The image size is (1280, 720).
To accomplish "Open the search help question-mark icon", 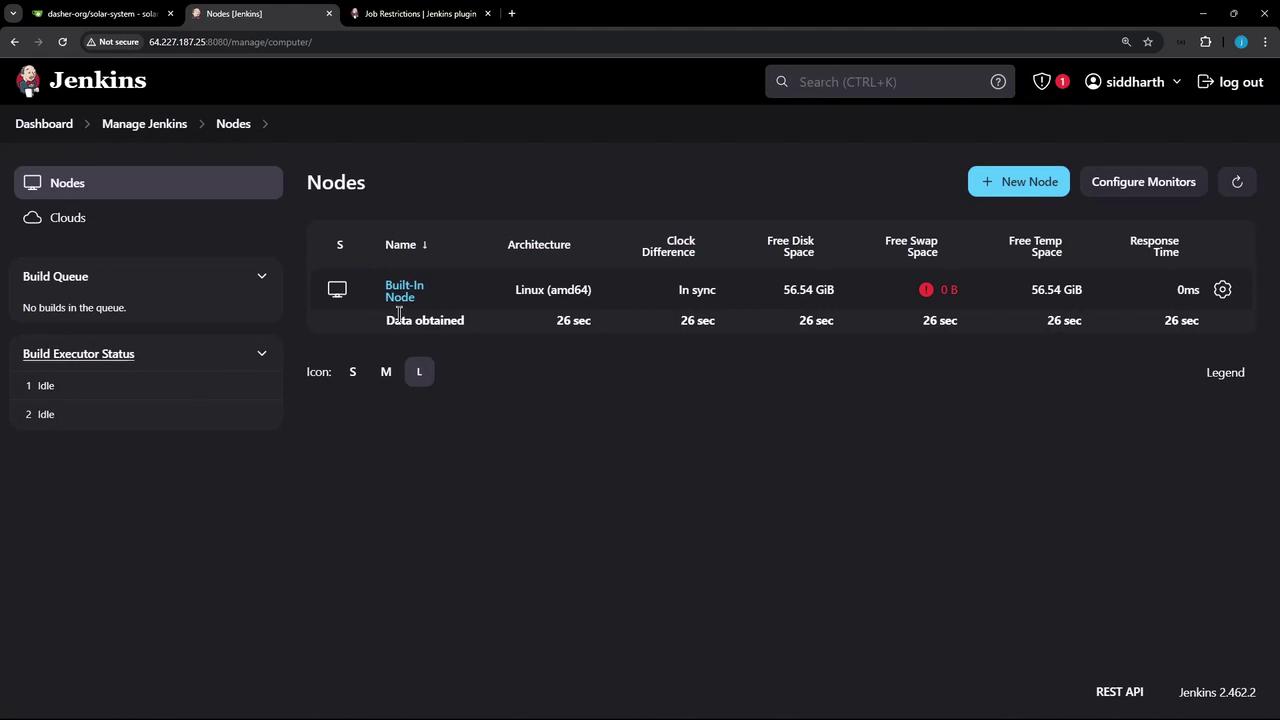I will click(x=998, y=82).
